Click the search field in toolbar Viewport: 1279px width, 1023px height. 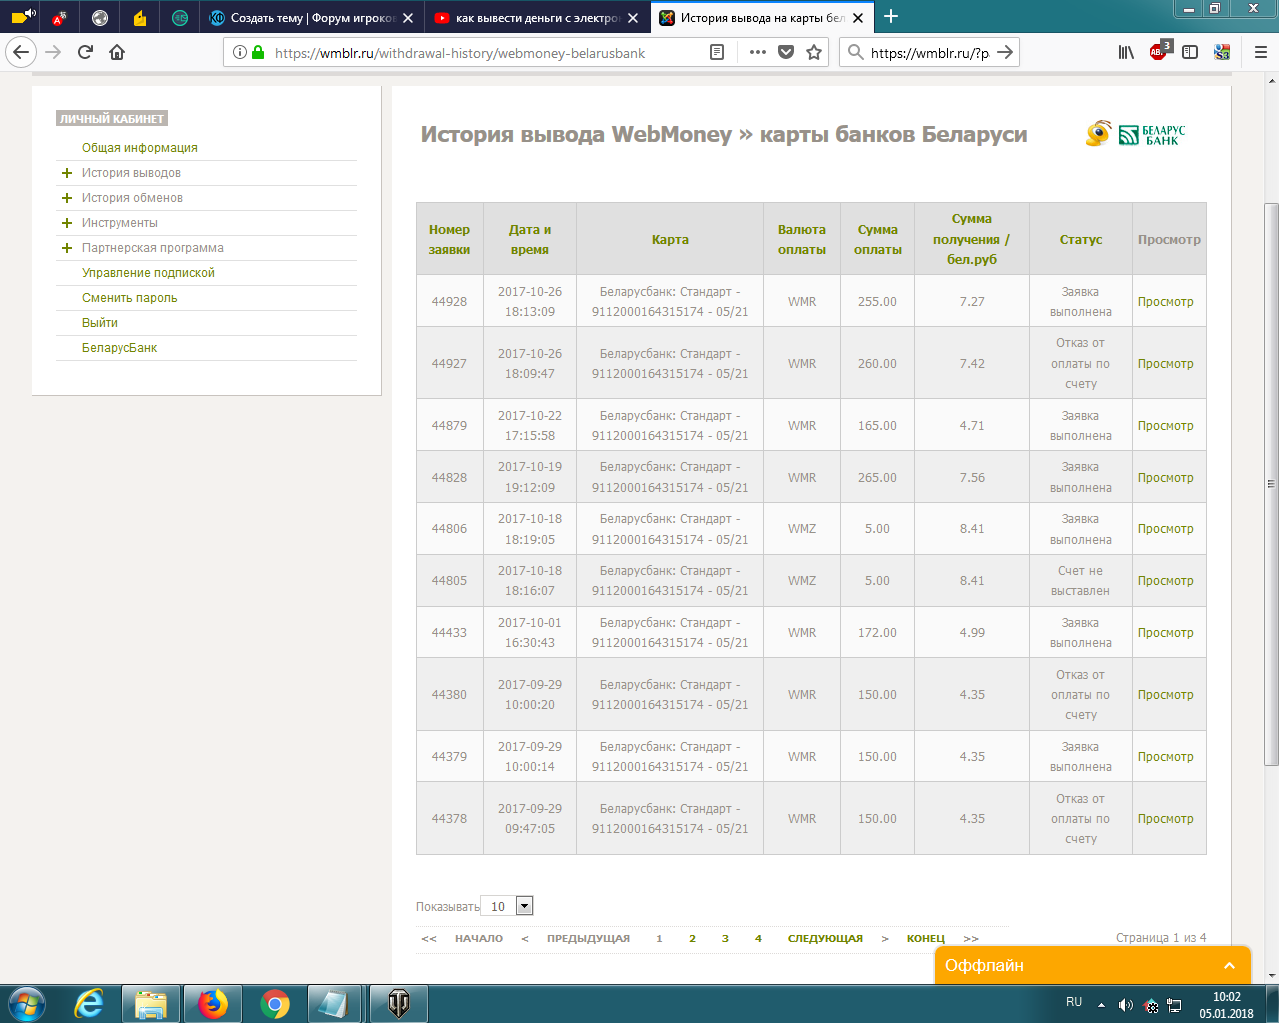928,52
